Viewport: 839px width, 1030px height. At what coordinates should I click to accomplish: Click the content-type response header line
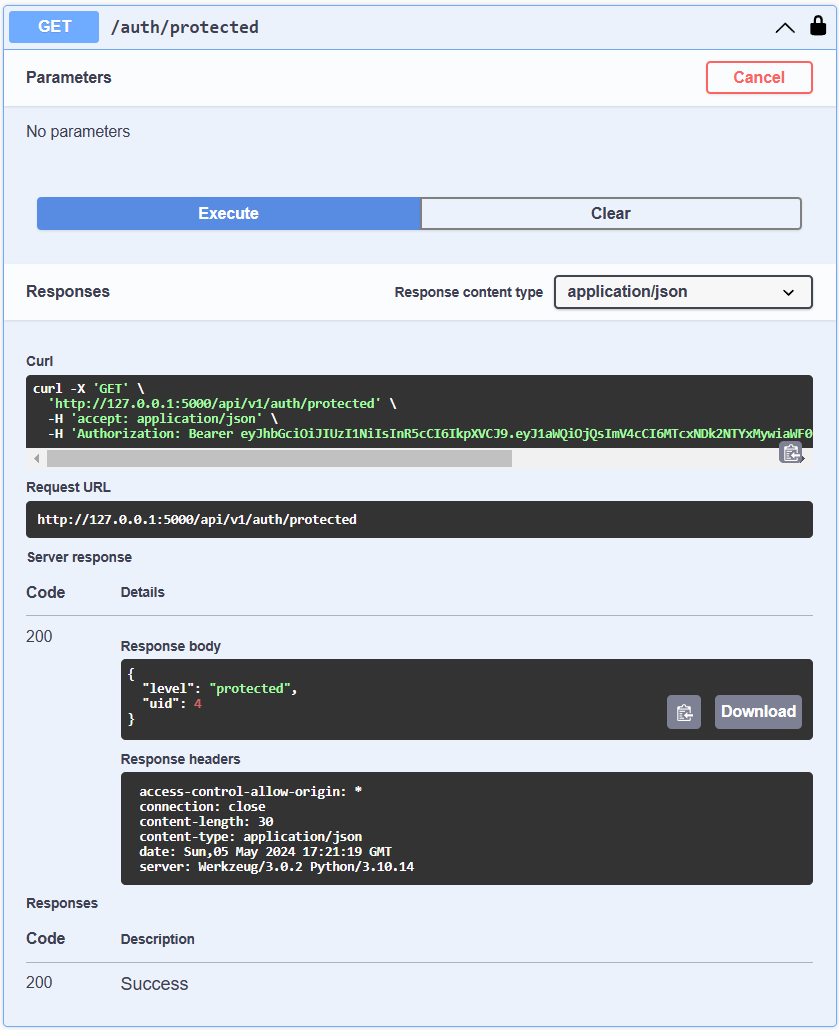click(250, 836)
